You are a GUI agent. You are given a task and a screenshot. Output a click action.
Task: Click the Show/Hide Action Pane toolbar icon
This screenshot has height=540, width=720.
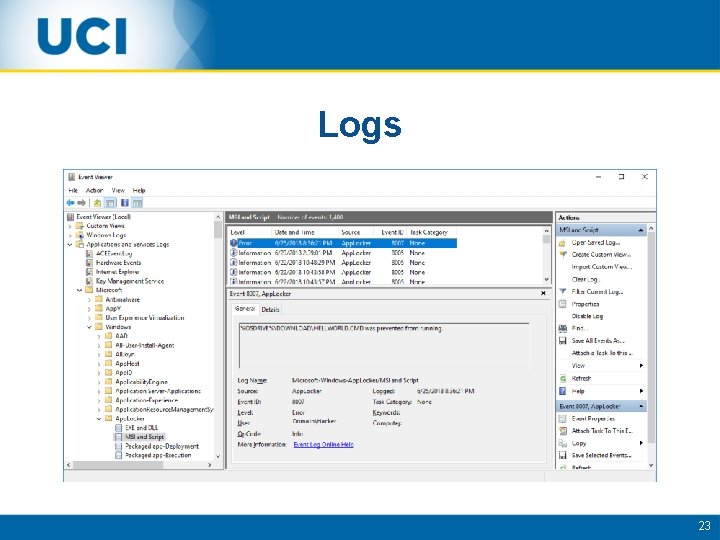[x=137, y=203]
